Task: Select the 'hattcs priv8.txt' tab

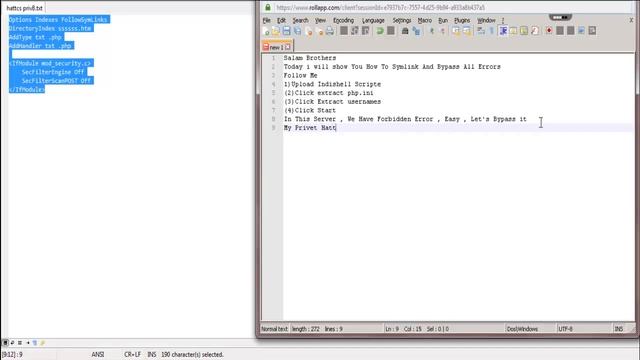Action: (24, 8)
